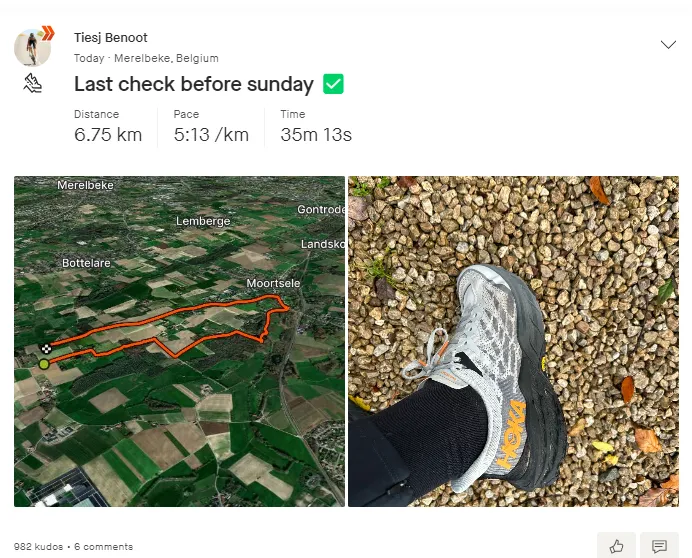Open the comments speech bubble button
Screen dimensions: 692x558
(x=659, y=546)
